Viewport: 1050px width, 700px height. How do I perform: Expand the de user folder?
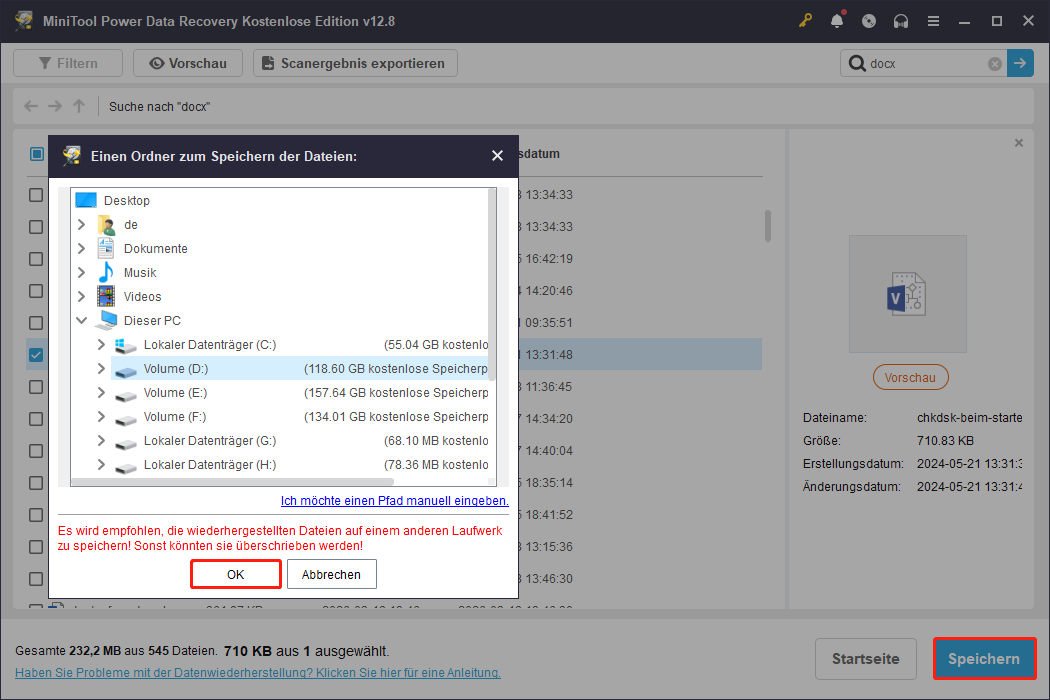pyautogui.click(x=82, y=224)
